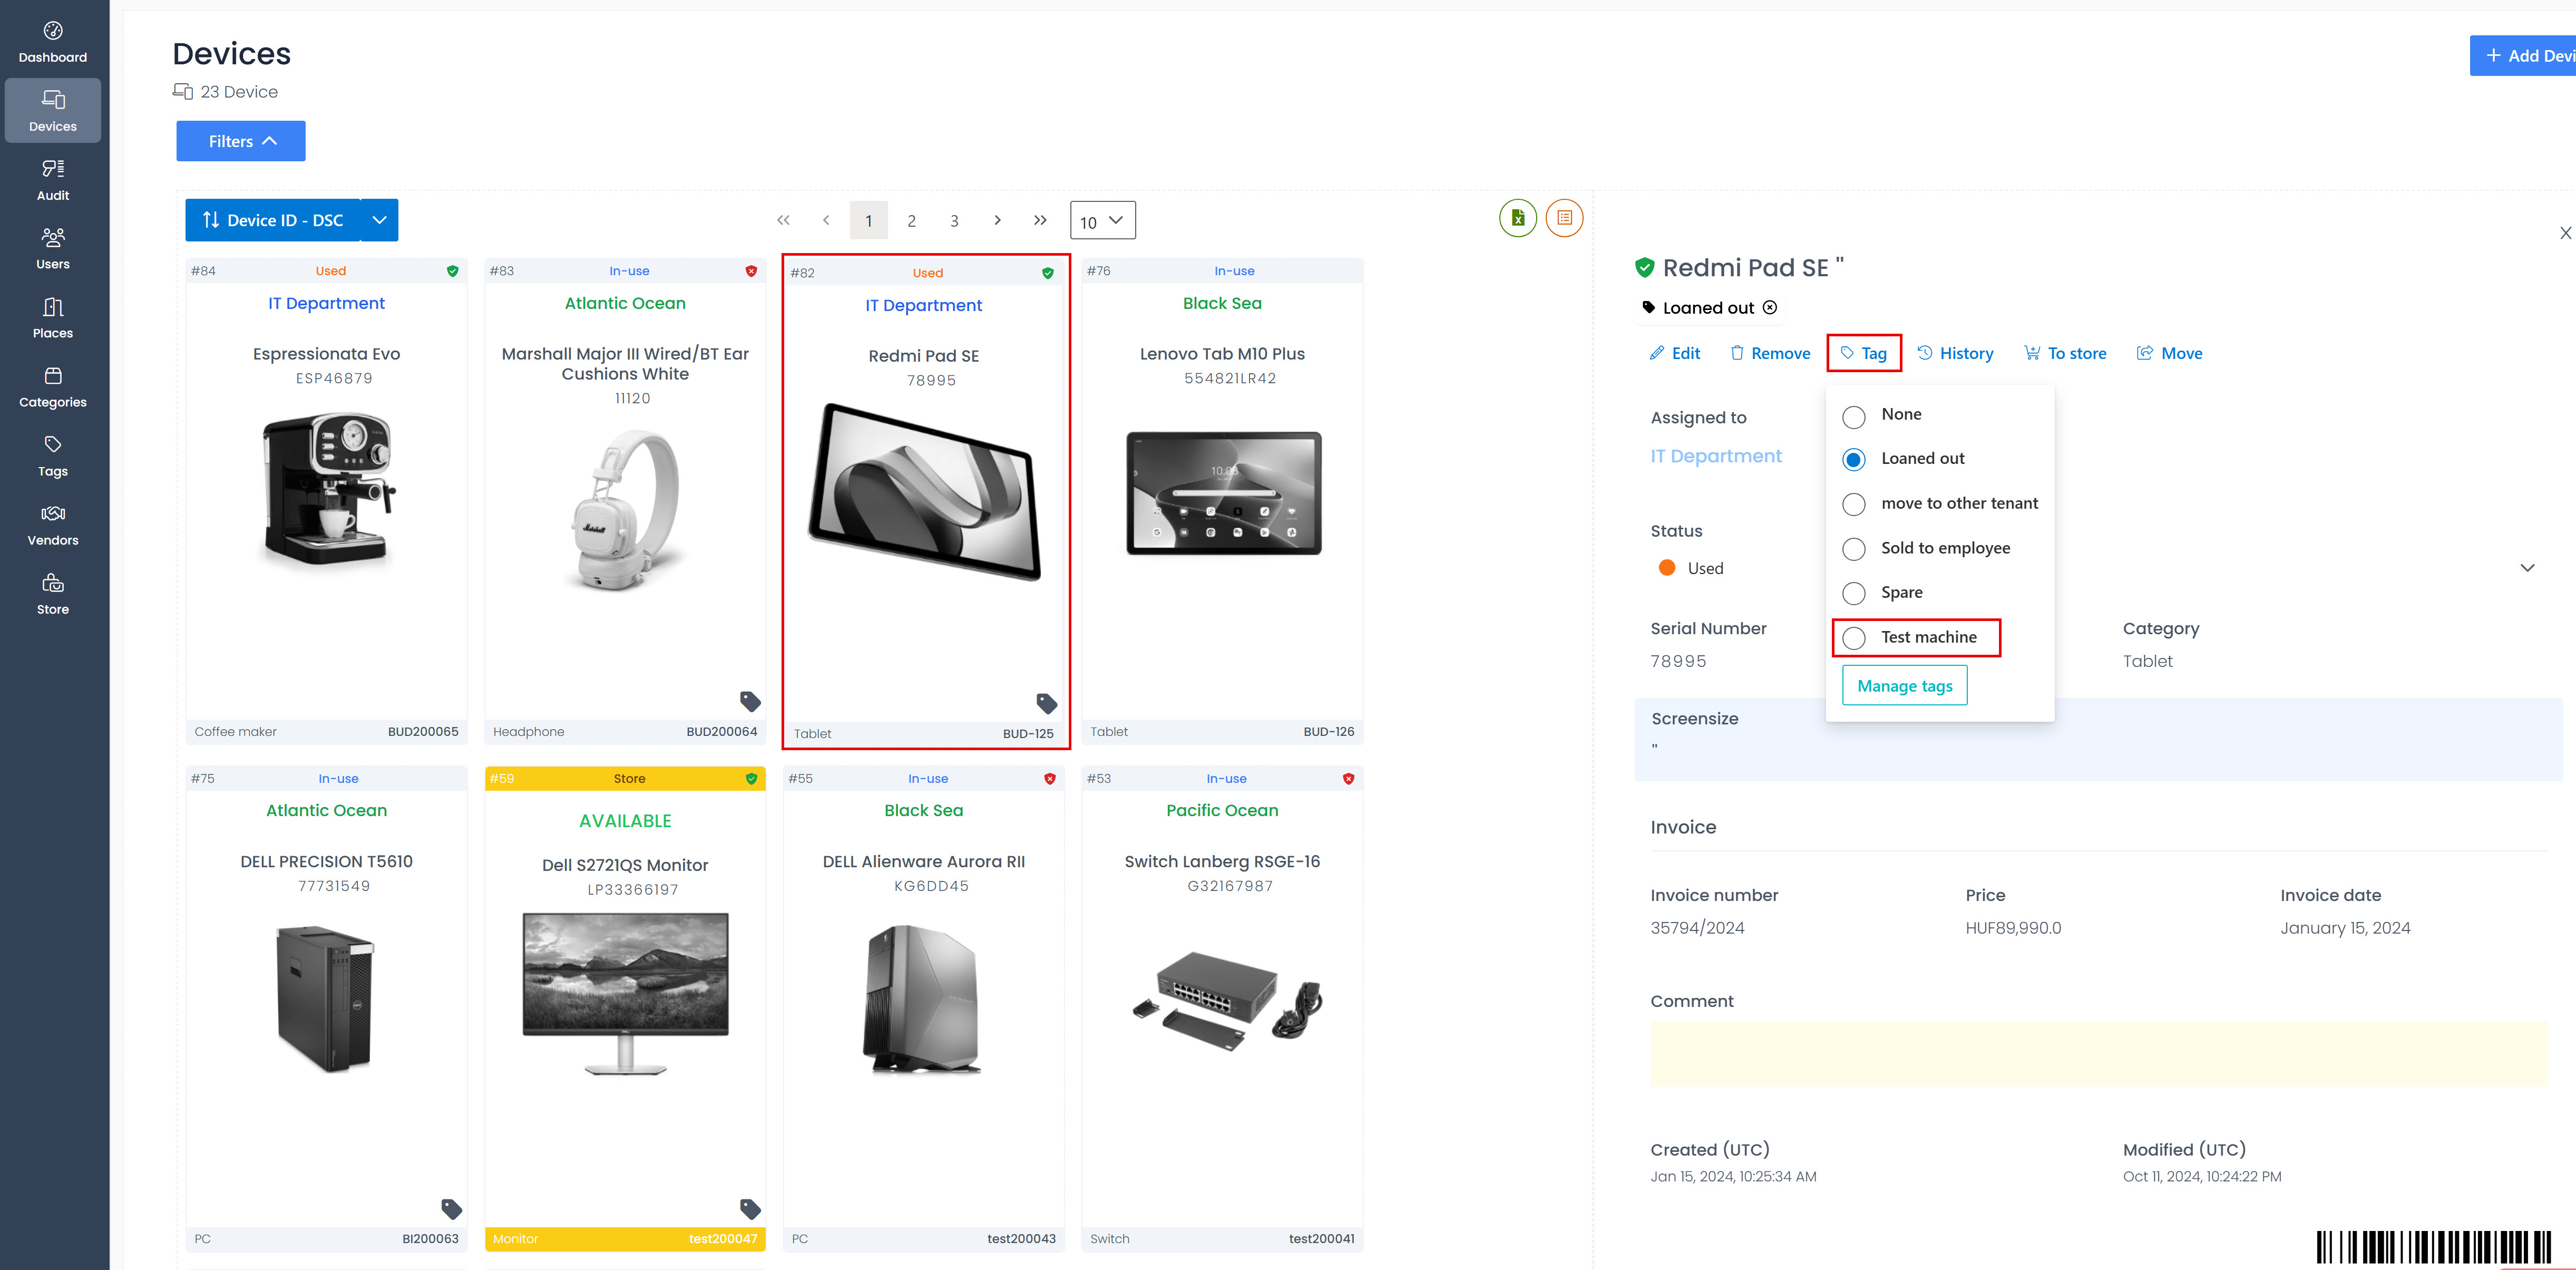Open sort options dropdown arrow
This screenshot has height=1270, width=2576.
(379, 220)
